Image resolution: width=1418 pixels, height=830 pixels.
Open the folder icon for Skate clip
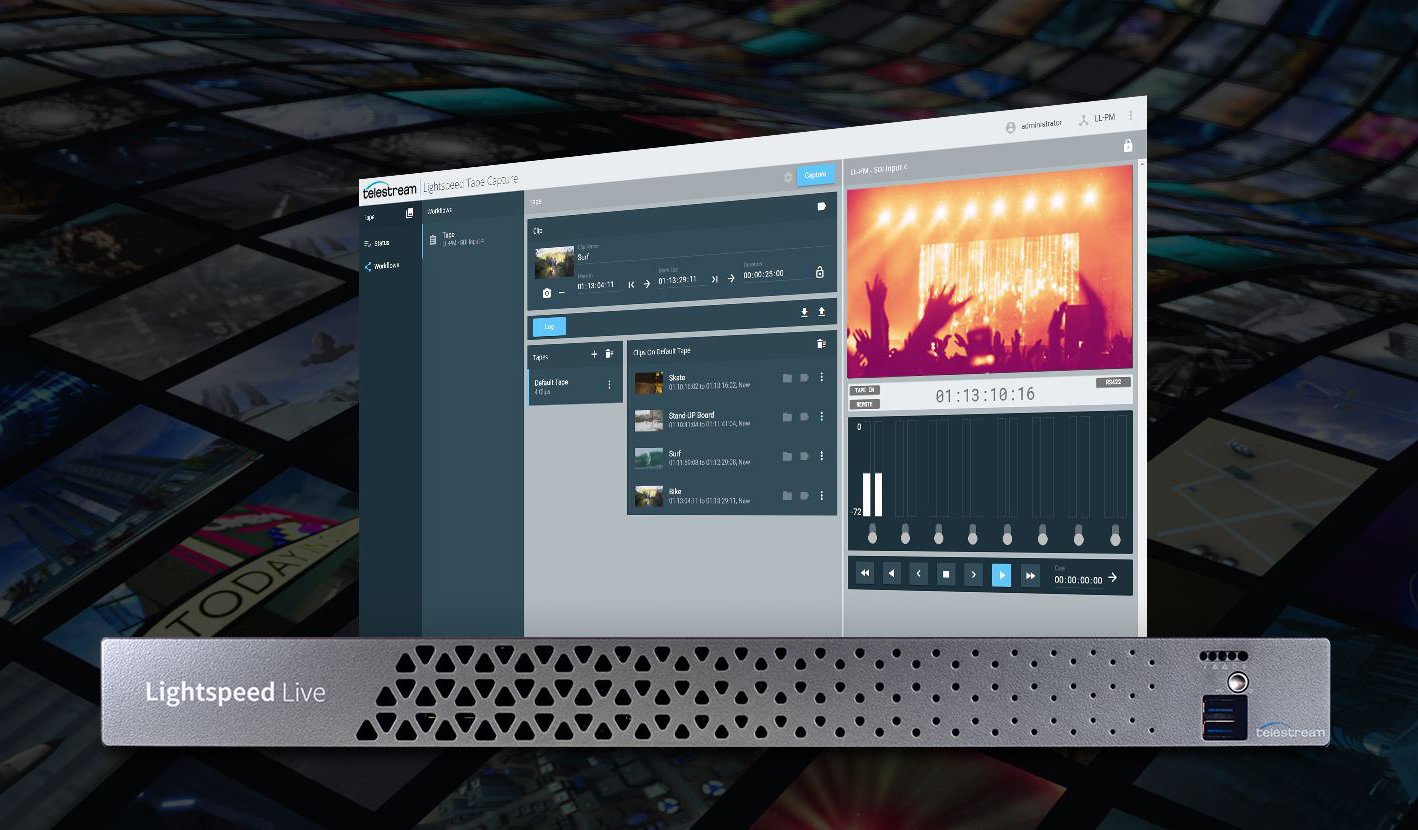click(x=787, y=378)
